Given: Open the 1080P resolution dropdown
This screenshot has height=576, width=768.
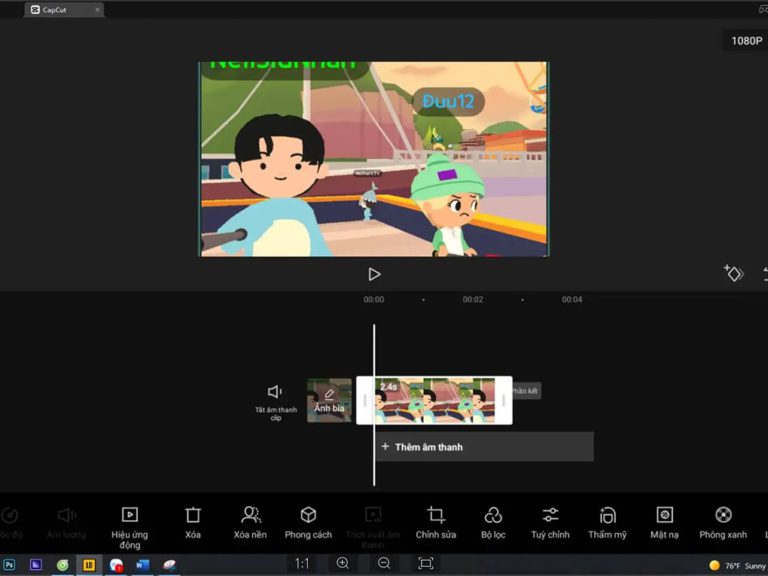Looking at the screenshot, I should pos(746,41).
